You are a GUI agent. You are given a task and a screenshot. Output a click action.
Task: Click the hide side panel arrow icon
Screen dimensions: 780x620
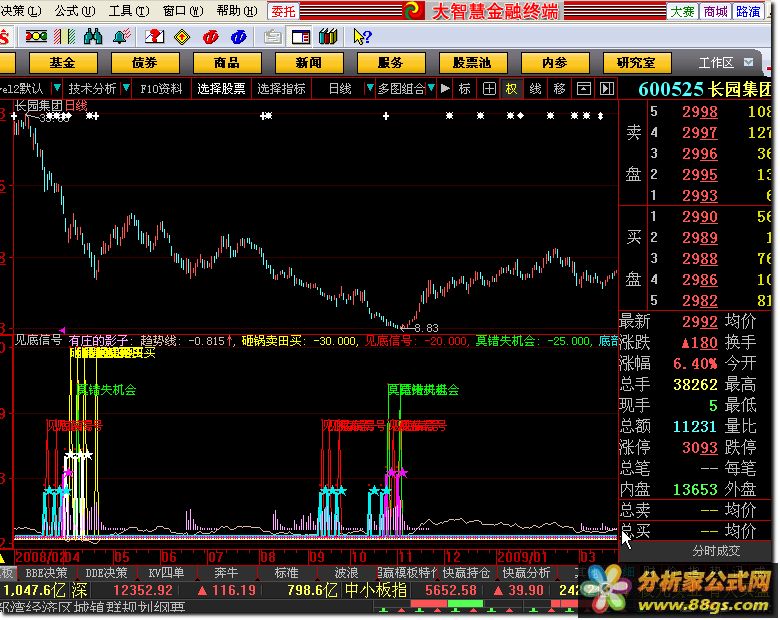607,89
